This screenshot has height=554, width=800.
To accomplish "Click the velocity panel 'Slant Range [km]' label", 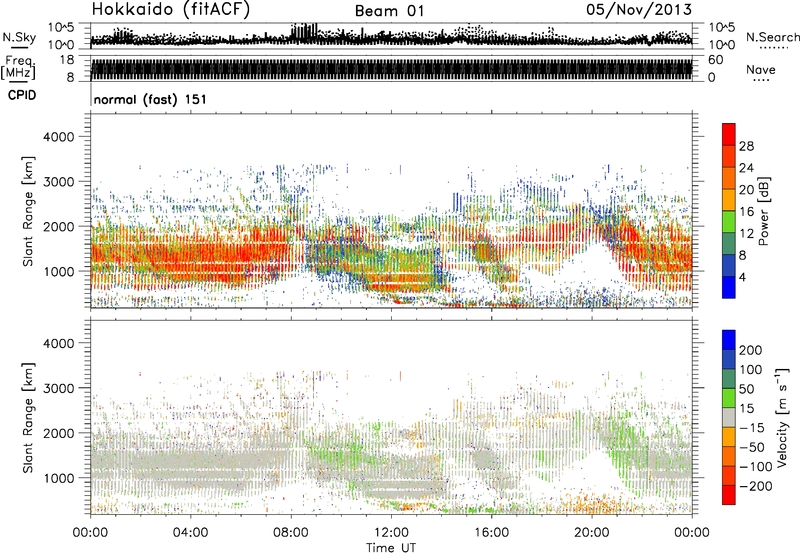I will point(28,418).
